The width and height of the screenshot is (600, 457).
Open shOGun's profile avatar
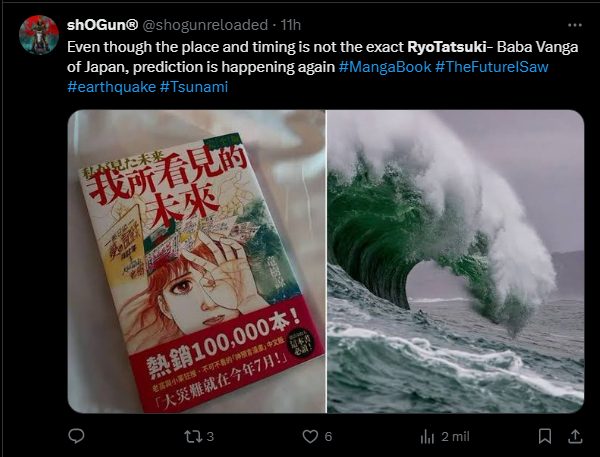39,35
